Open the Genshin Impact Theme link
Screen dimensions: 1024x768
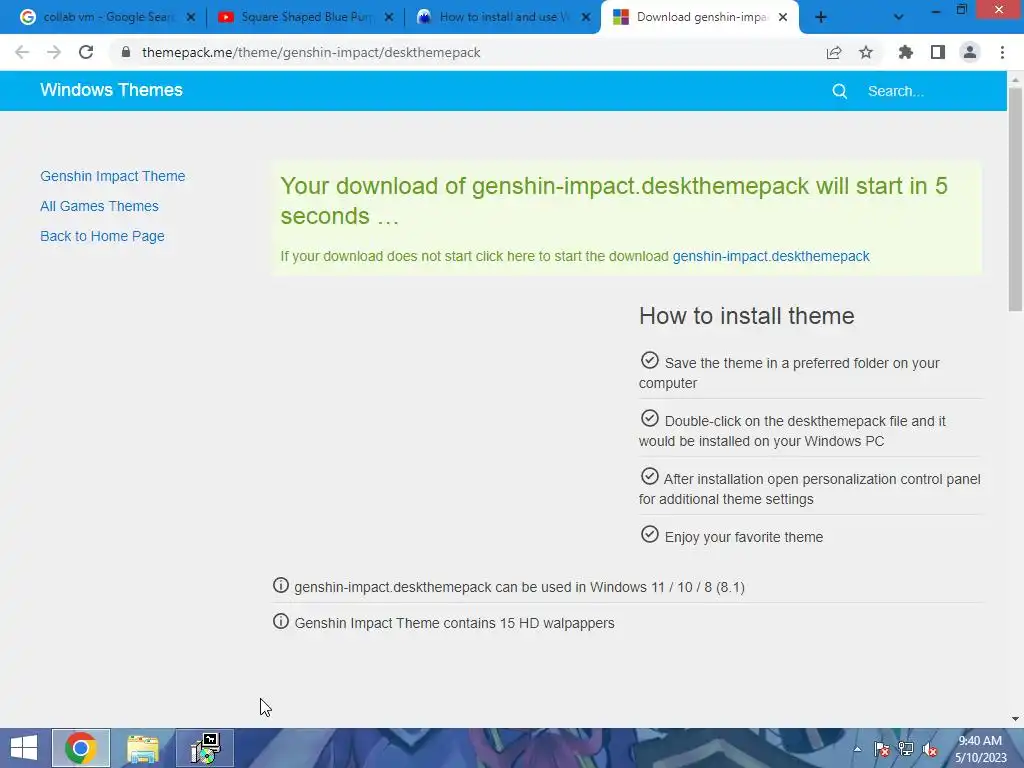click(112, 176)
